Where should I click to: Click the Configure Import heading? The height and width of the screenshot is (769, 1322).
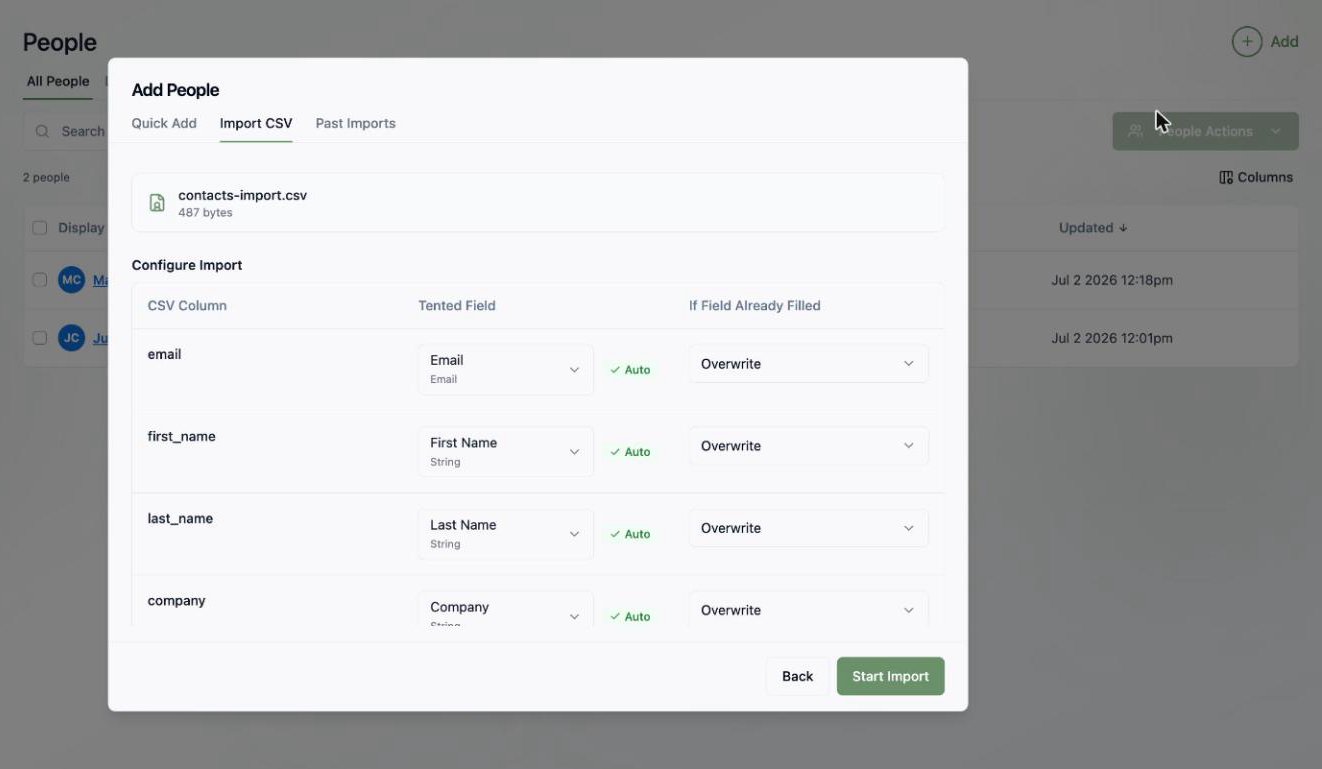pyautogui.click(x=187, y=265)
